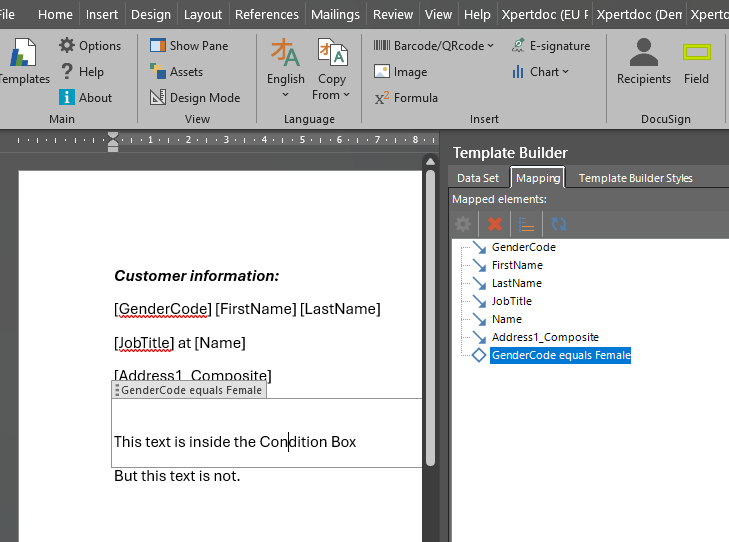Open the Home ribbon tab
729x542 pixels.
coord(55,14)
